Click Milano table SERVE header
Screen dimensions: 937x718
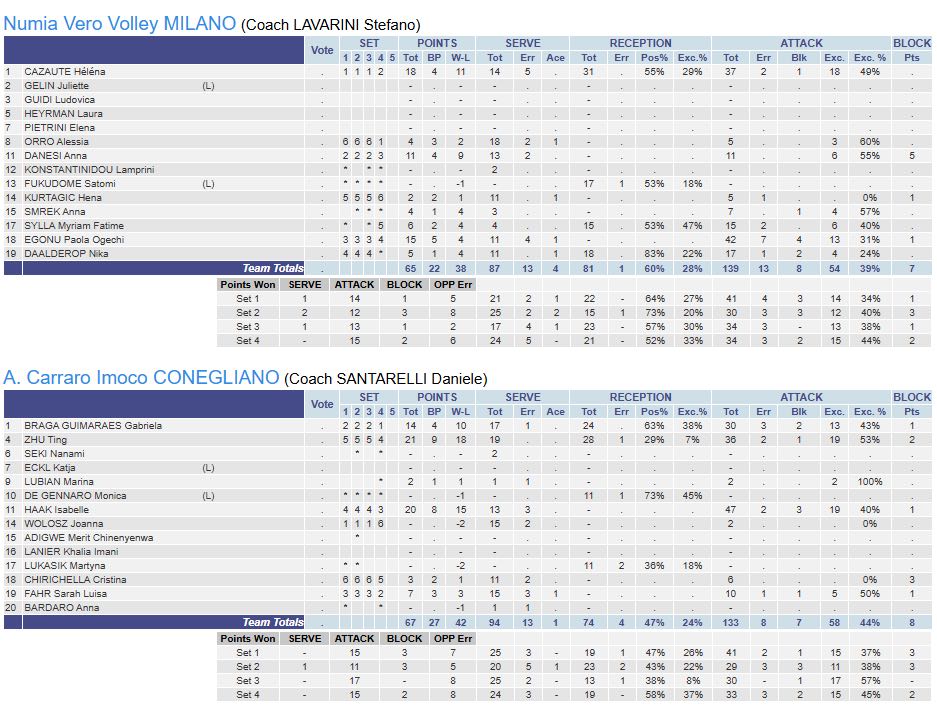[523, 43]
